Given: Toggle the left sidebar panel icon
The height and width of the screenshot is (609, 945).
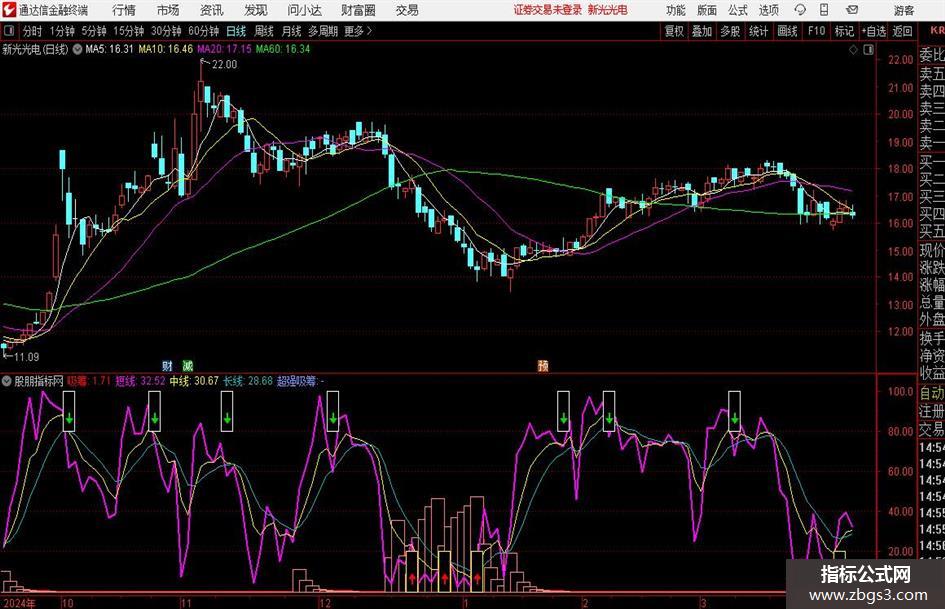Looking at the screenshot, I should tap(9, 31).
